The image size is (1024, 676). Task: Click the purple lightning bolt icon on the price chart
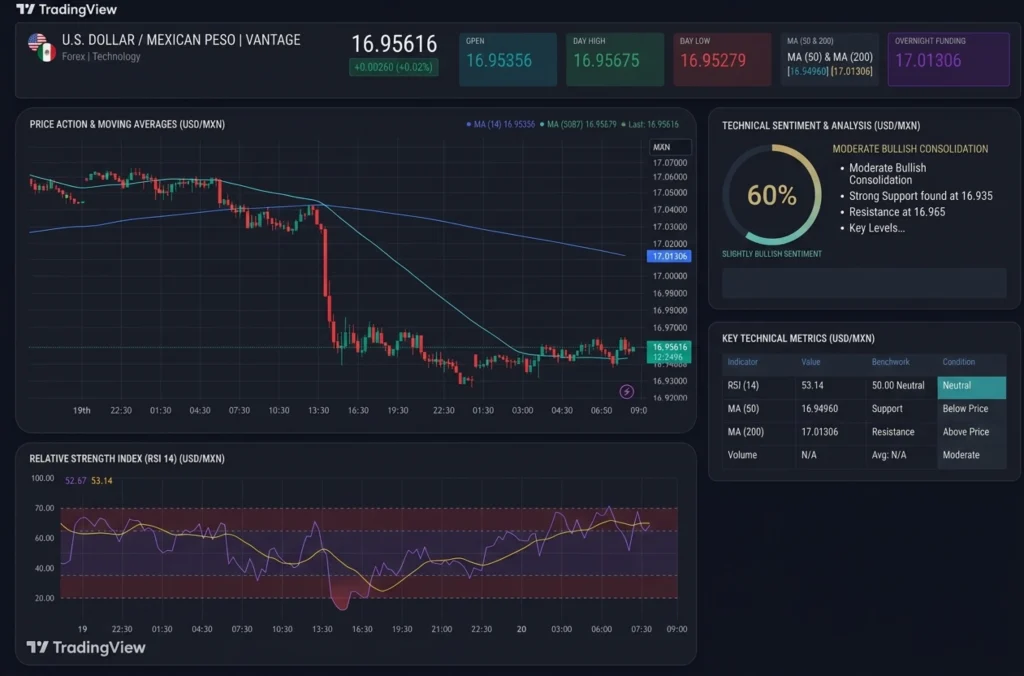coord(626,391)
